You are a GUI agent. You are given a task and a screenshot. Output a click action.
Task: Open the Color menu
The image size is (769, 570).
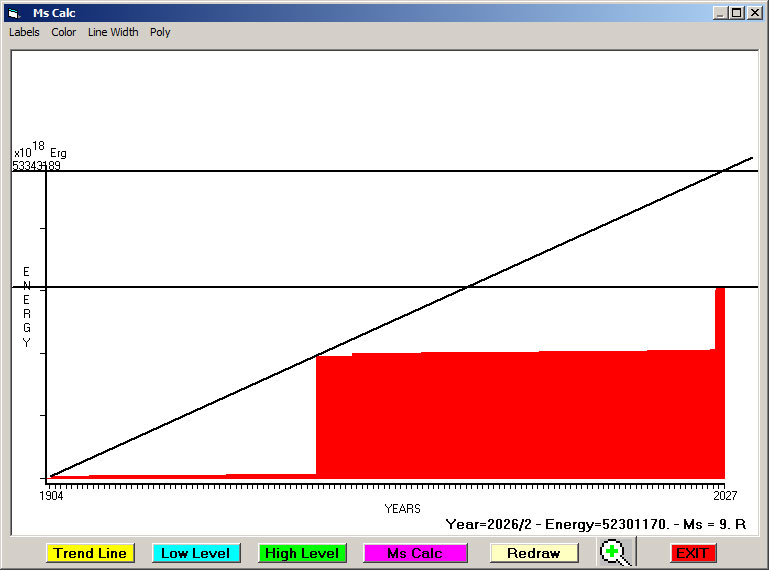64,32
